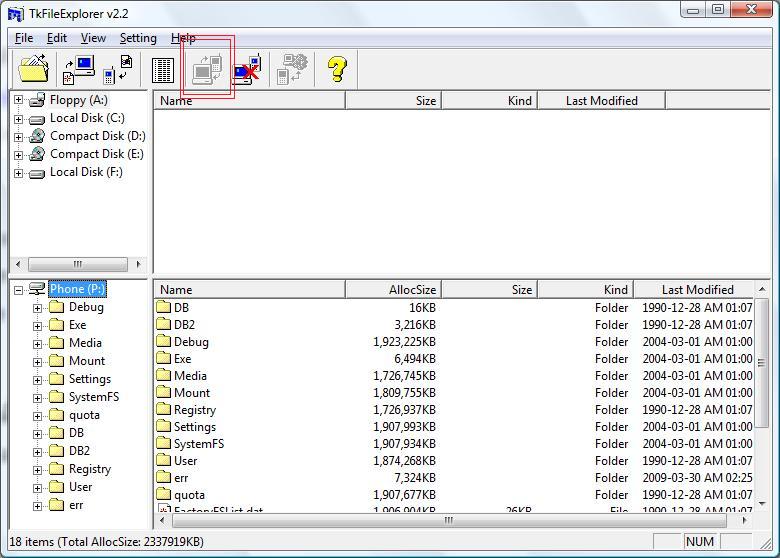Open the View menu
The width and height of the screenshot is (780, 558).
[93, 38]
